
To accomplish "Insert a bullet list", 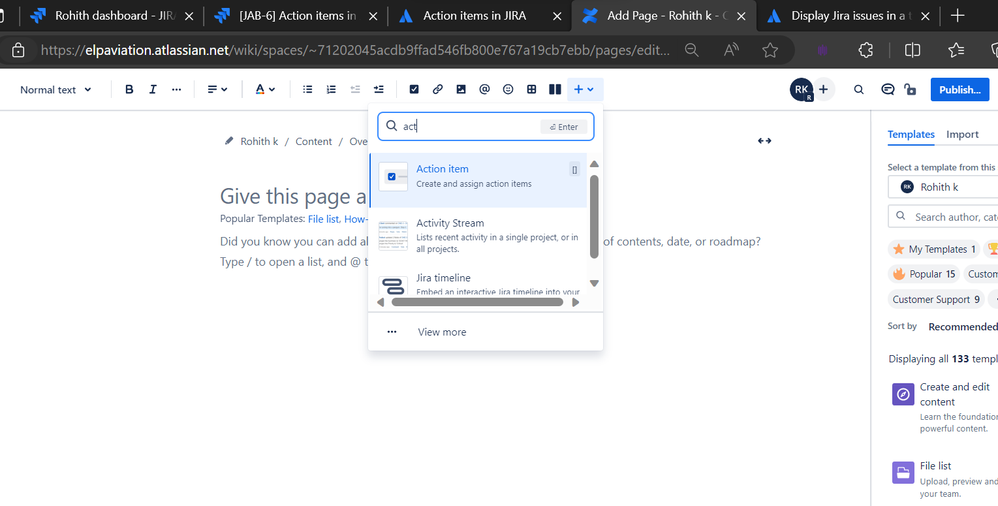I will pos(307,90).
